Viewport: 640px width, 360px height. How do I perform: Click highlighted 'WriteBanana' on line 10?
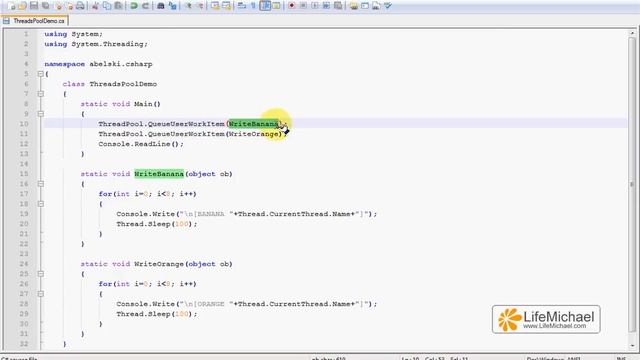point(253,124)
